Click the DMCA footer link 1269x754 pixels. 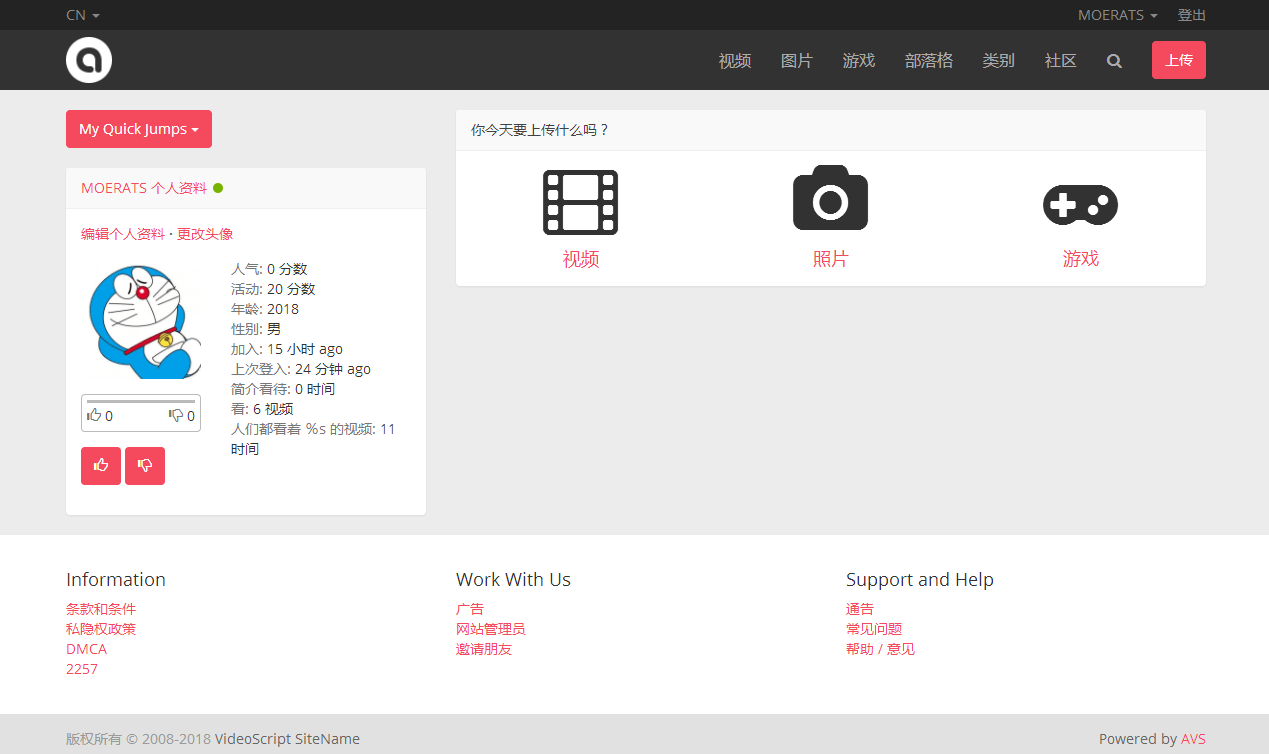86,649
